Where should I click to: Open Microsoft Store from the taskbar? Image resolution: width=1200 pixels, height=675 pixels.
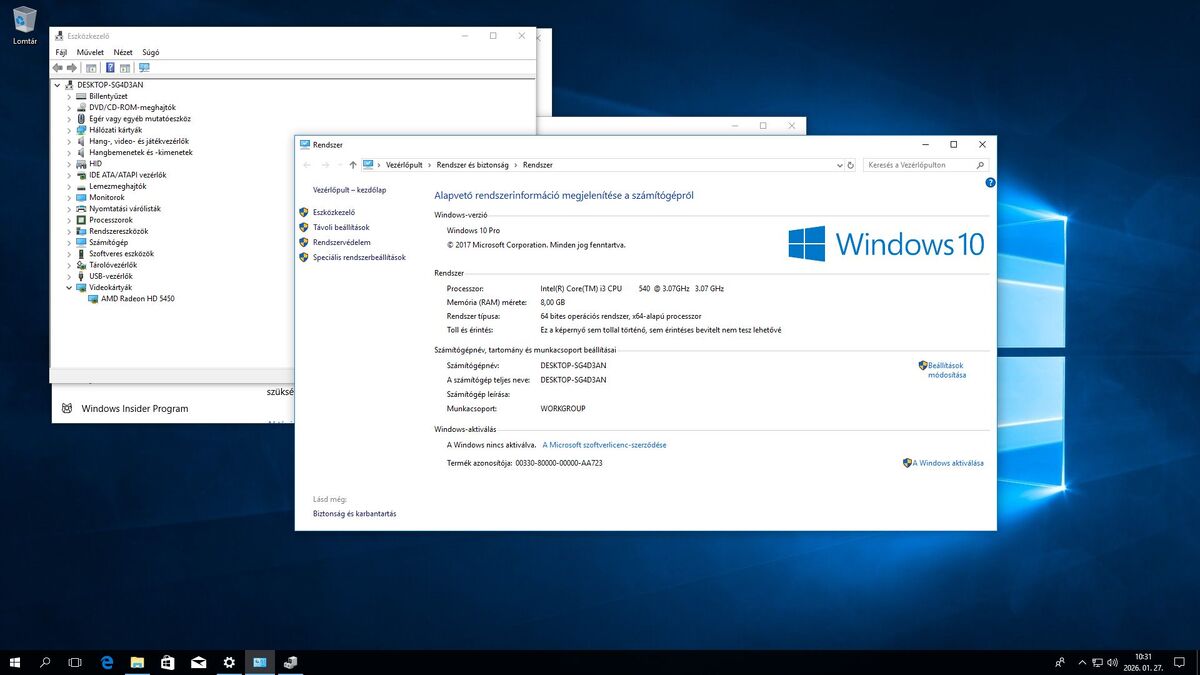coord(168,662)
